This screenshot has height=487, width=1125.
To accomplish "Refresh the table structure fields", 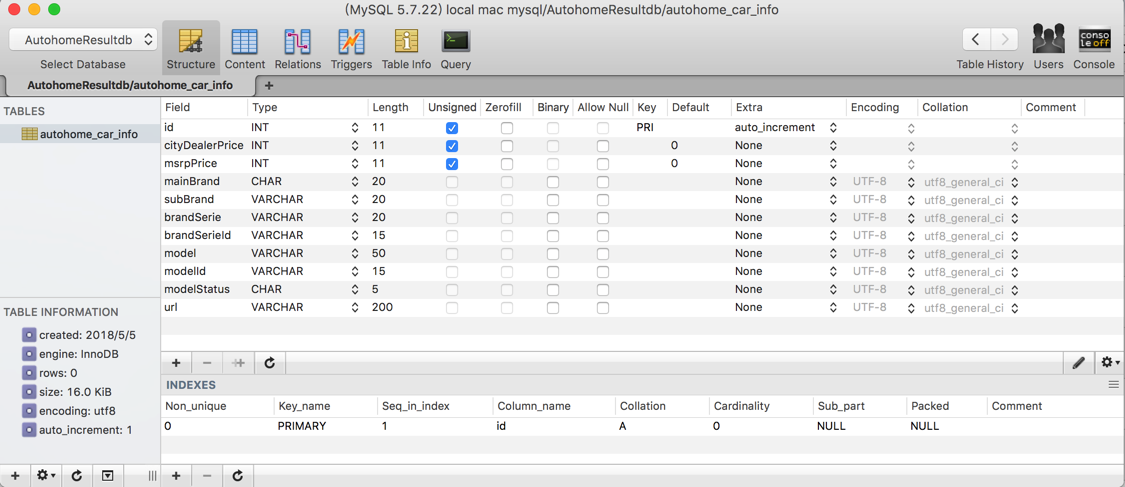I will (270, 363).
